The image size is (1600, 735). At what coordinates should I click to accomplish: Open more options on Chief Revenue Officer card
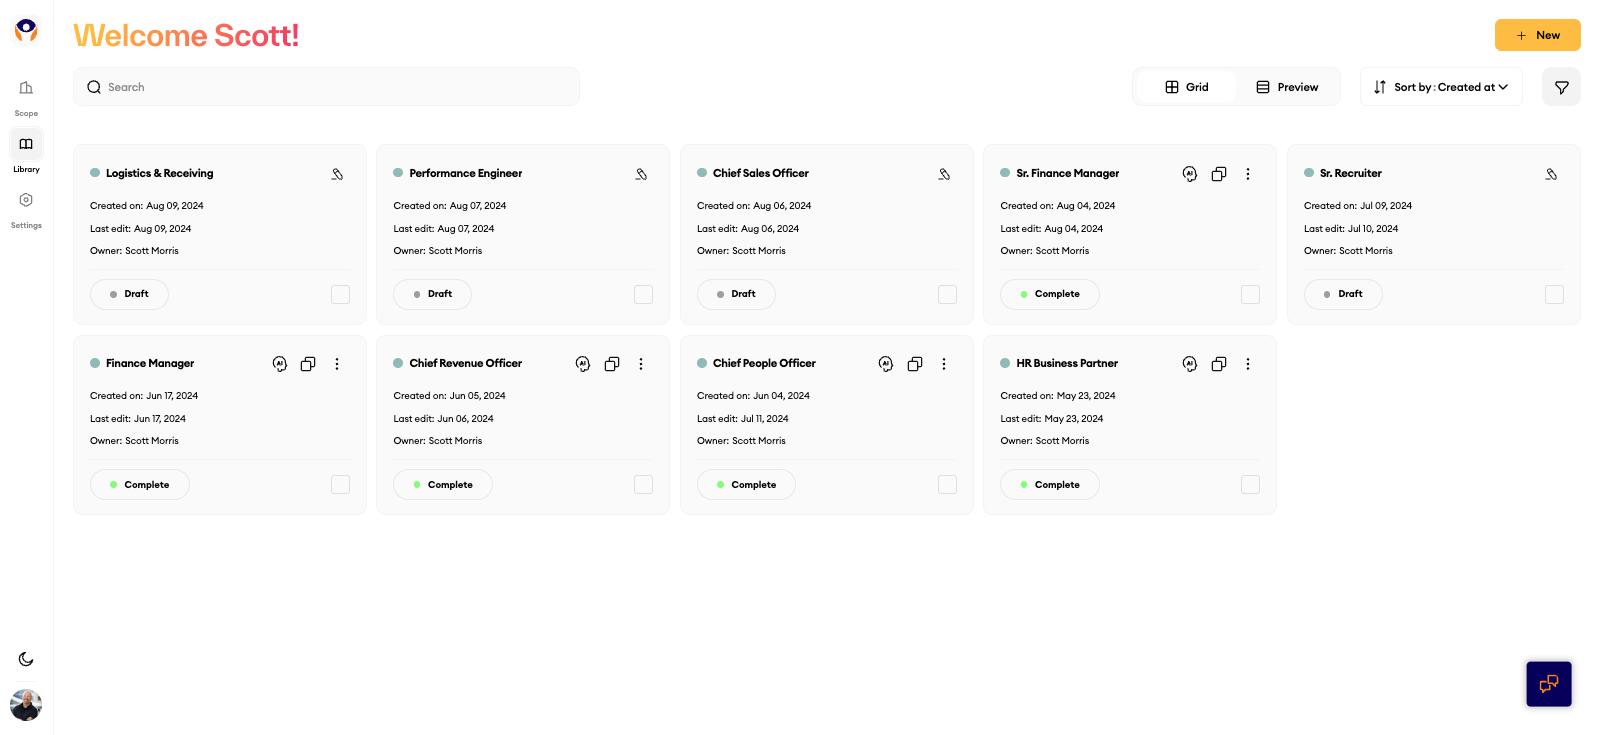tap(641, 364)
